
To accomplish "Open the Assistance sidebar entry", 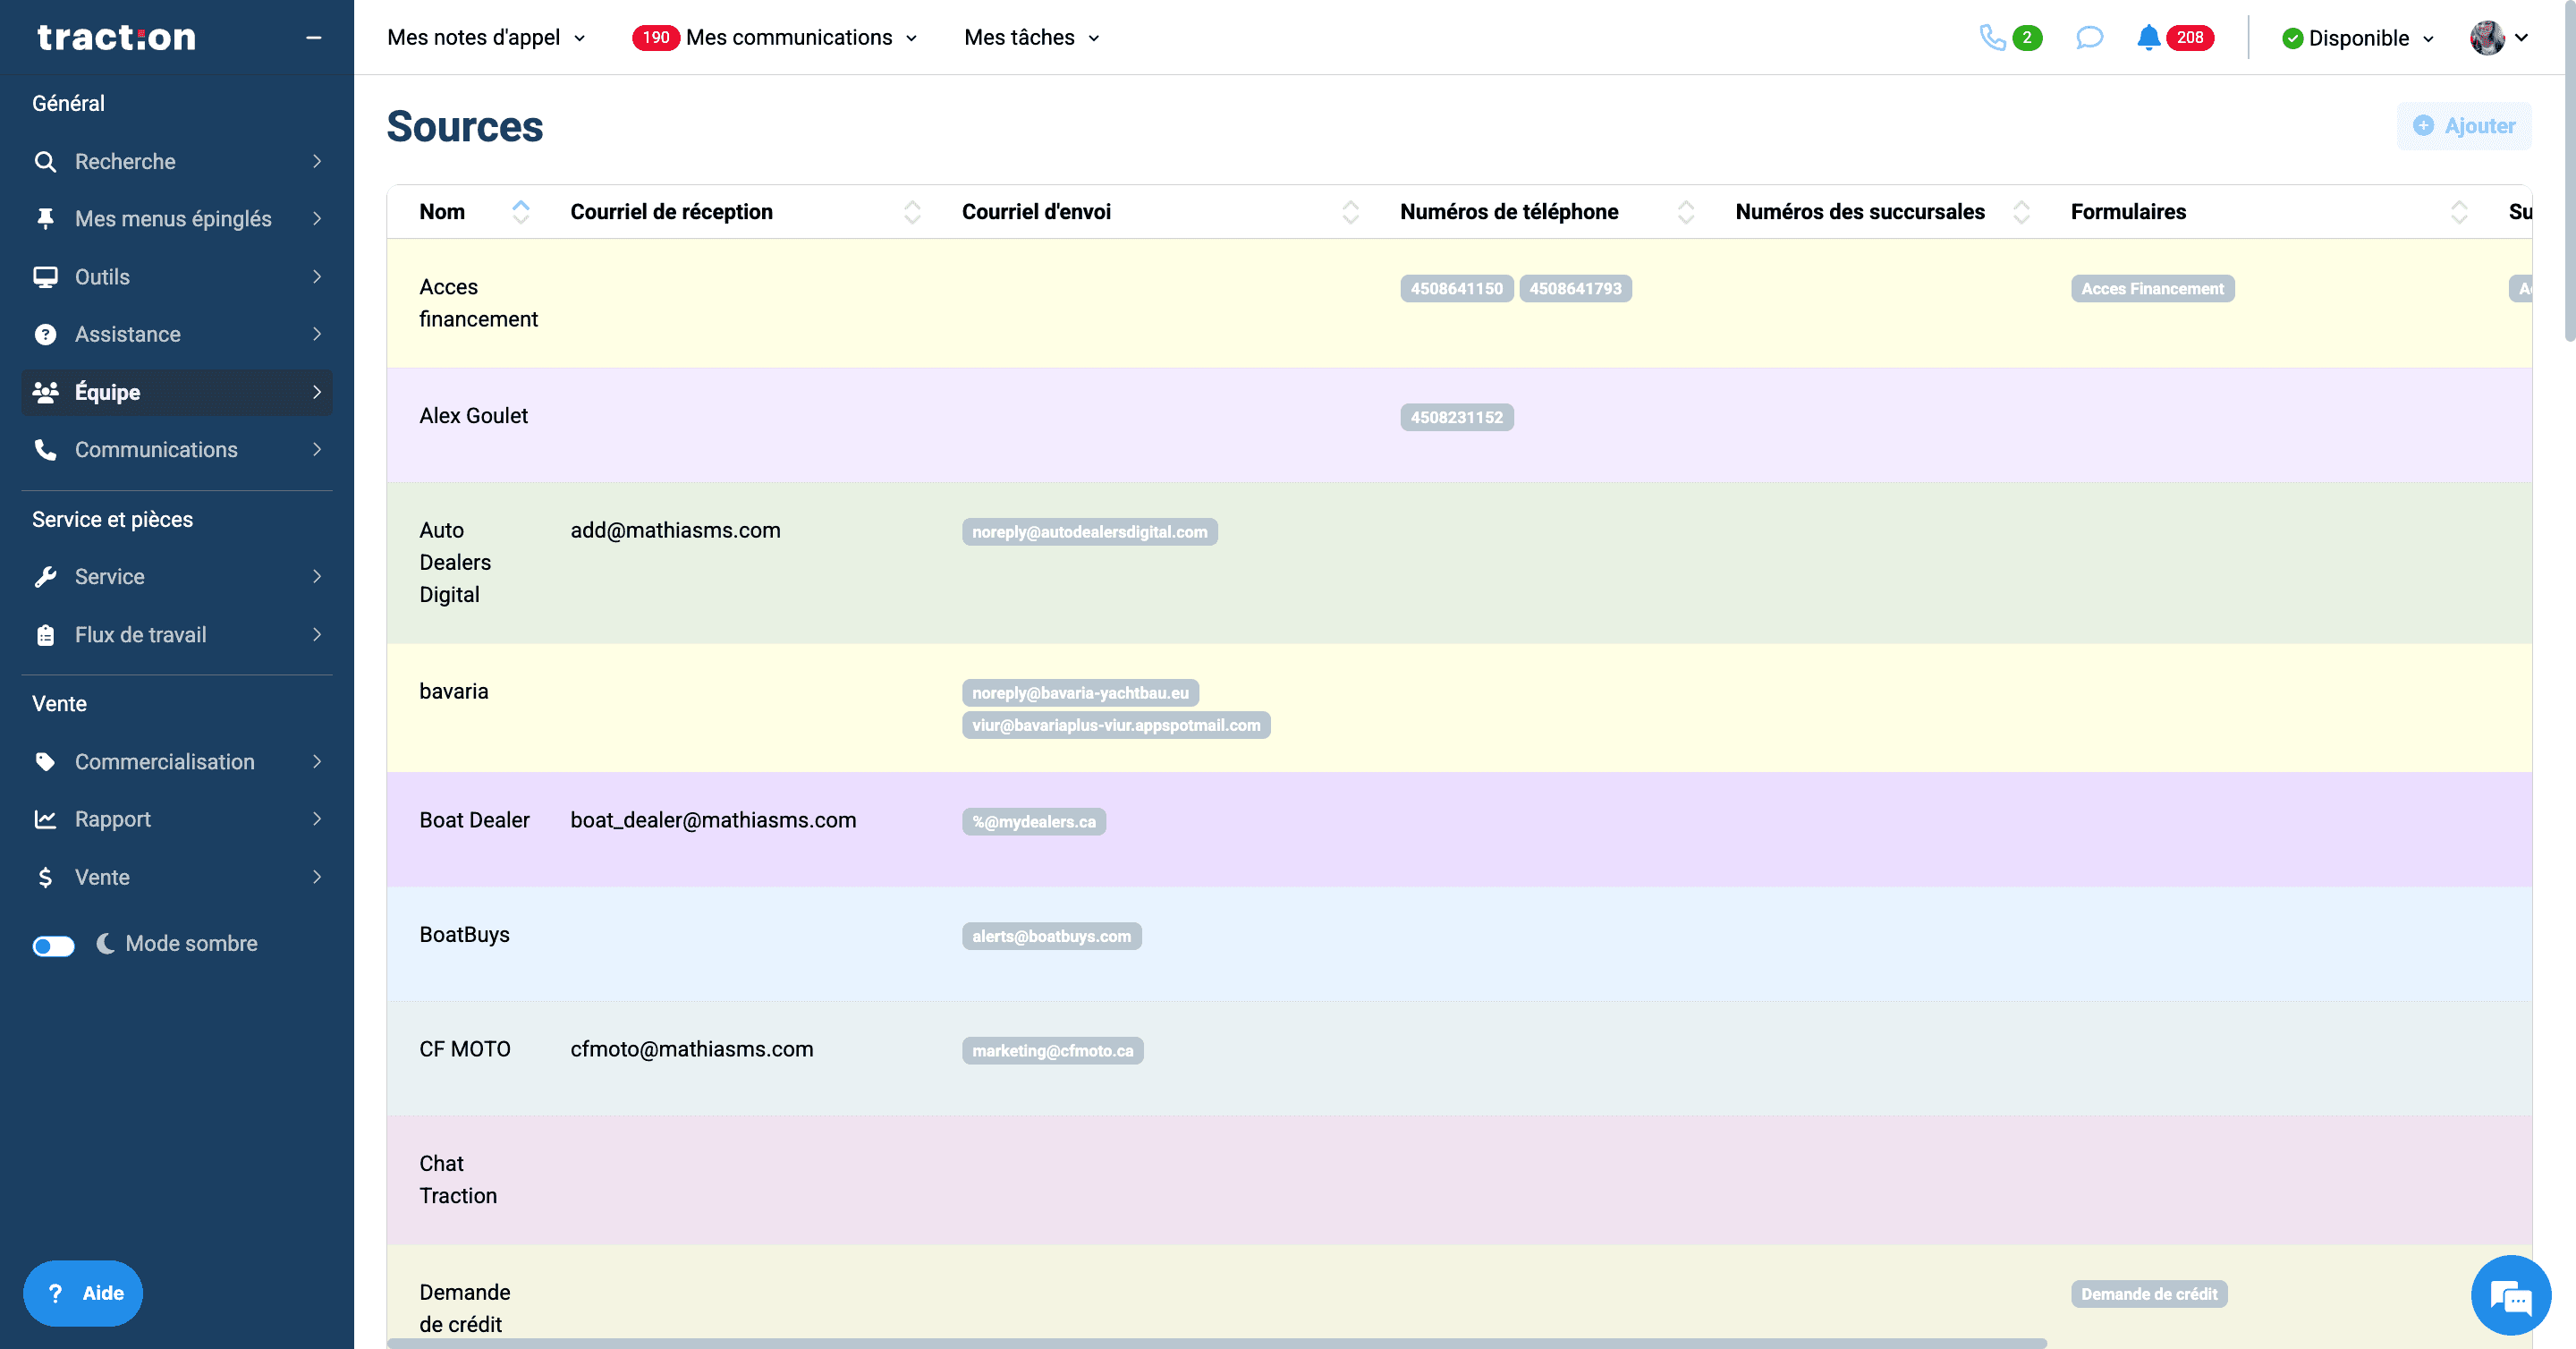I will click(177, 334).
